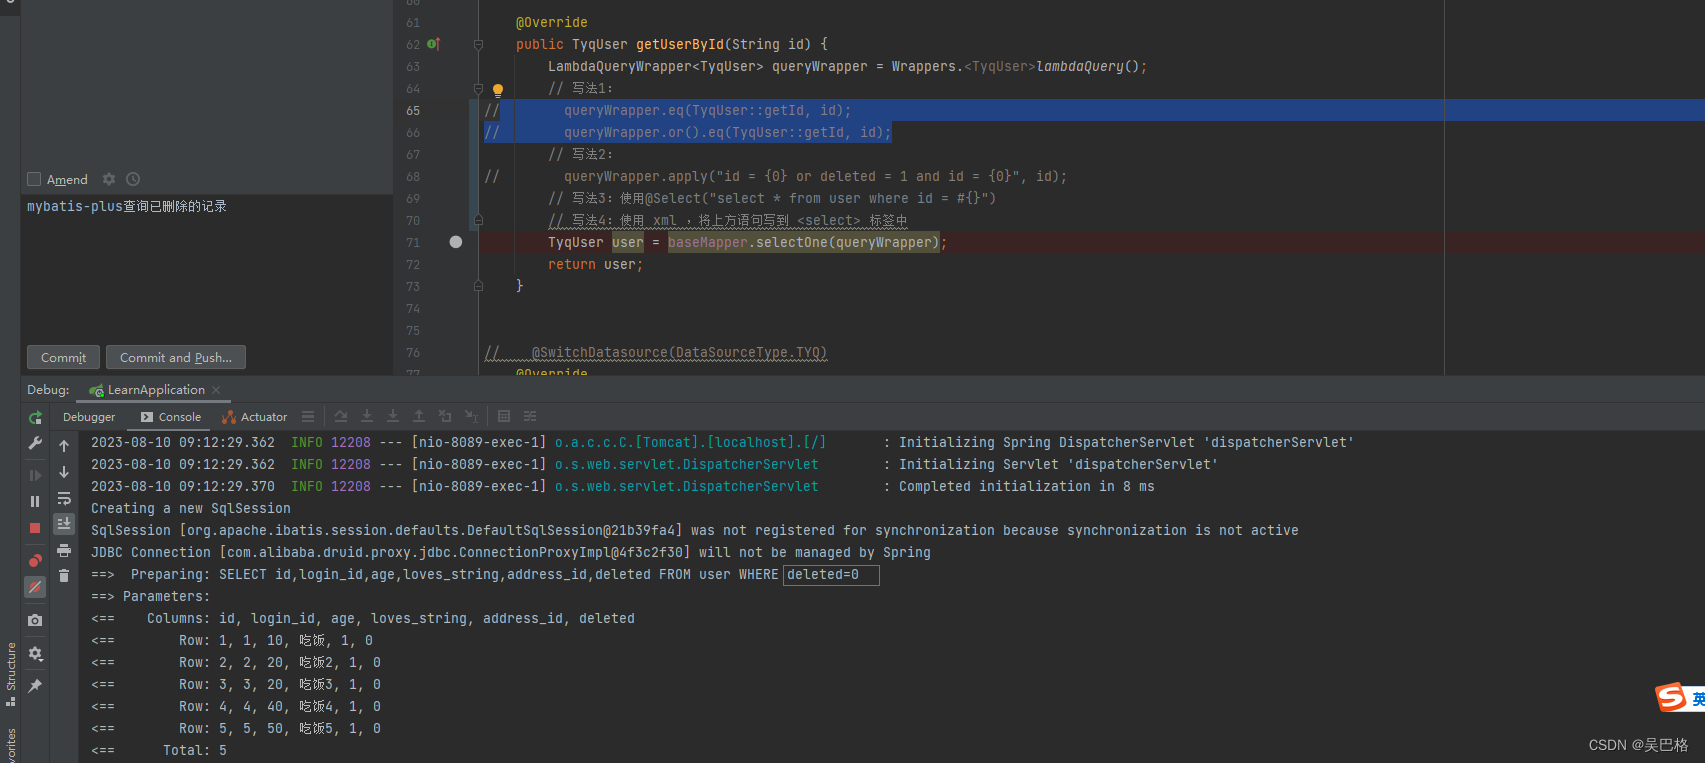Pin the debug tab with pin icon

pos(35,685)
